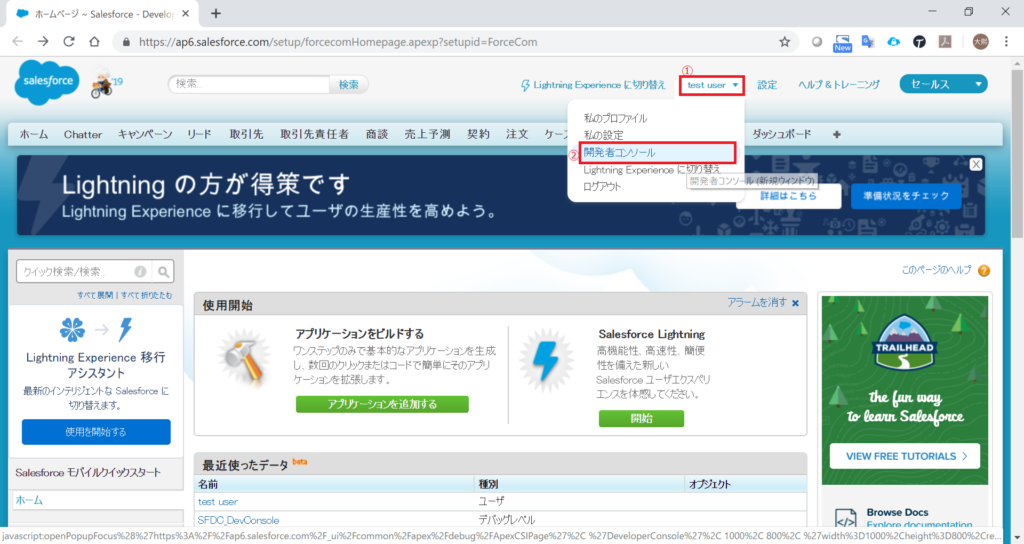The image size is (1024, 544).
Task: Click the Salesforce cloud logo
Action: click(x=46, y=84)
